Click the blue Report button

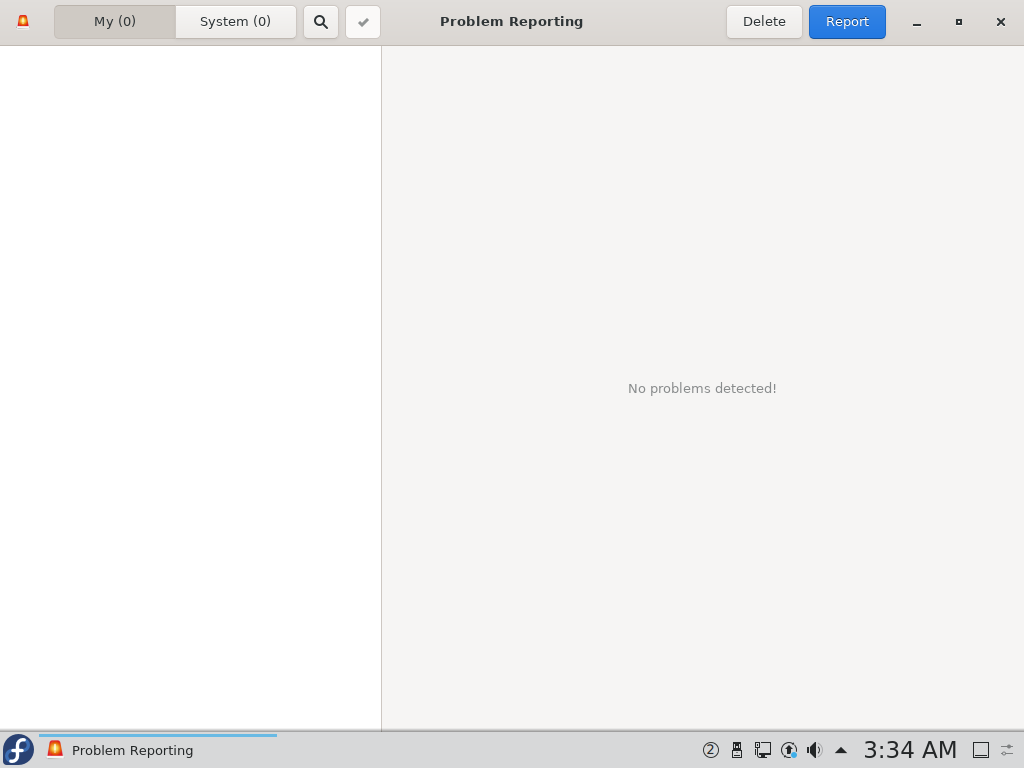(847, 22)
